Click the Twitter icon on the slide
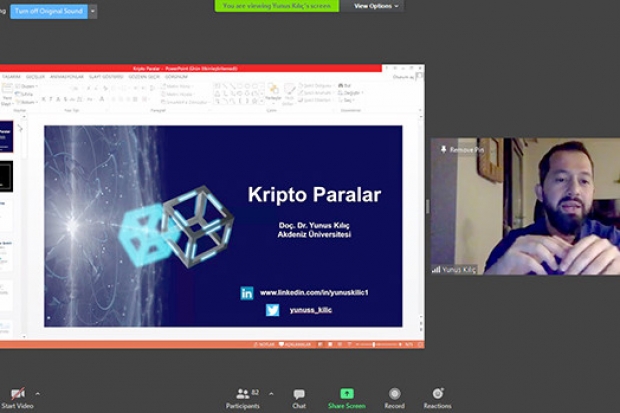This screenshot has width=620, height=413. tap(272, 310)
